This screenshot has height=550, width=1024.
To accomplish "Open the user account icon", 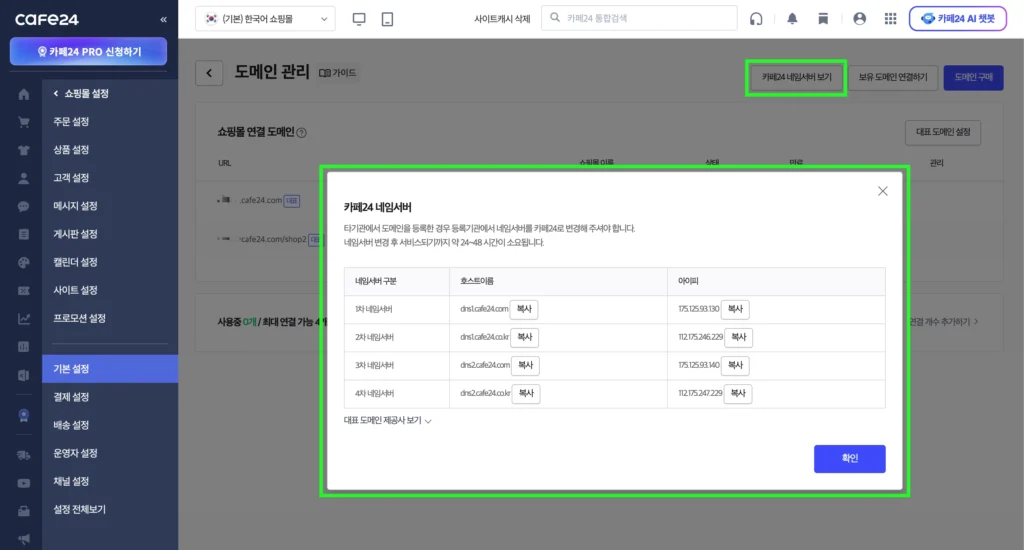I will (859, 19).
